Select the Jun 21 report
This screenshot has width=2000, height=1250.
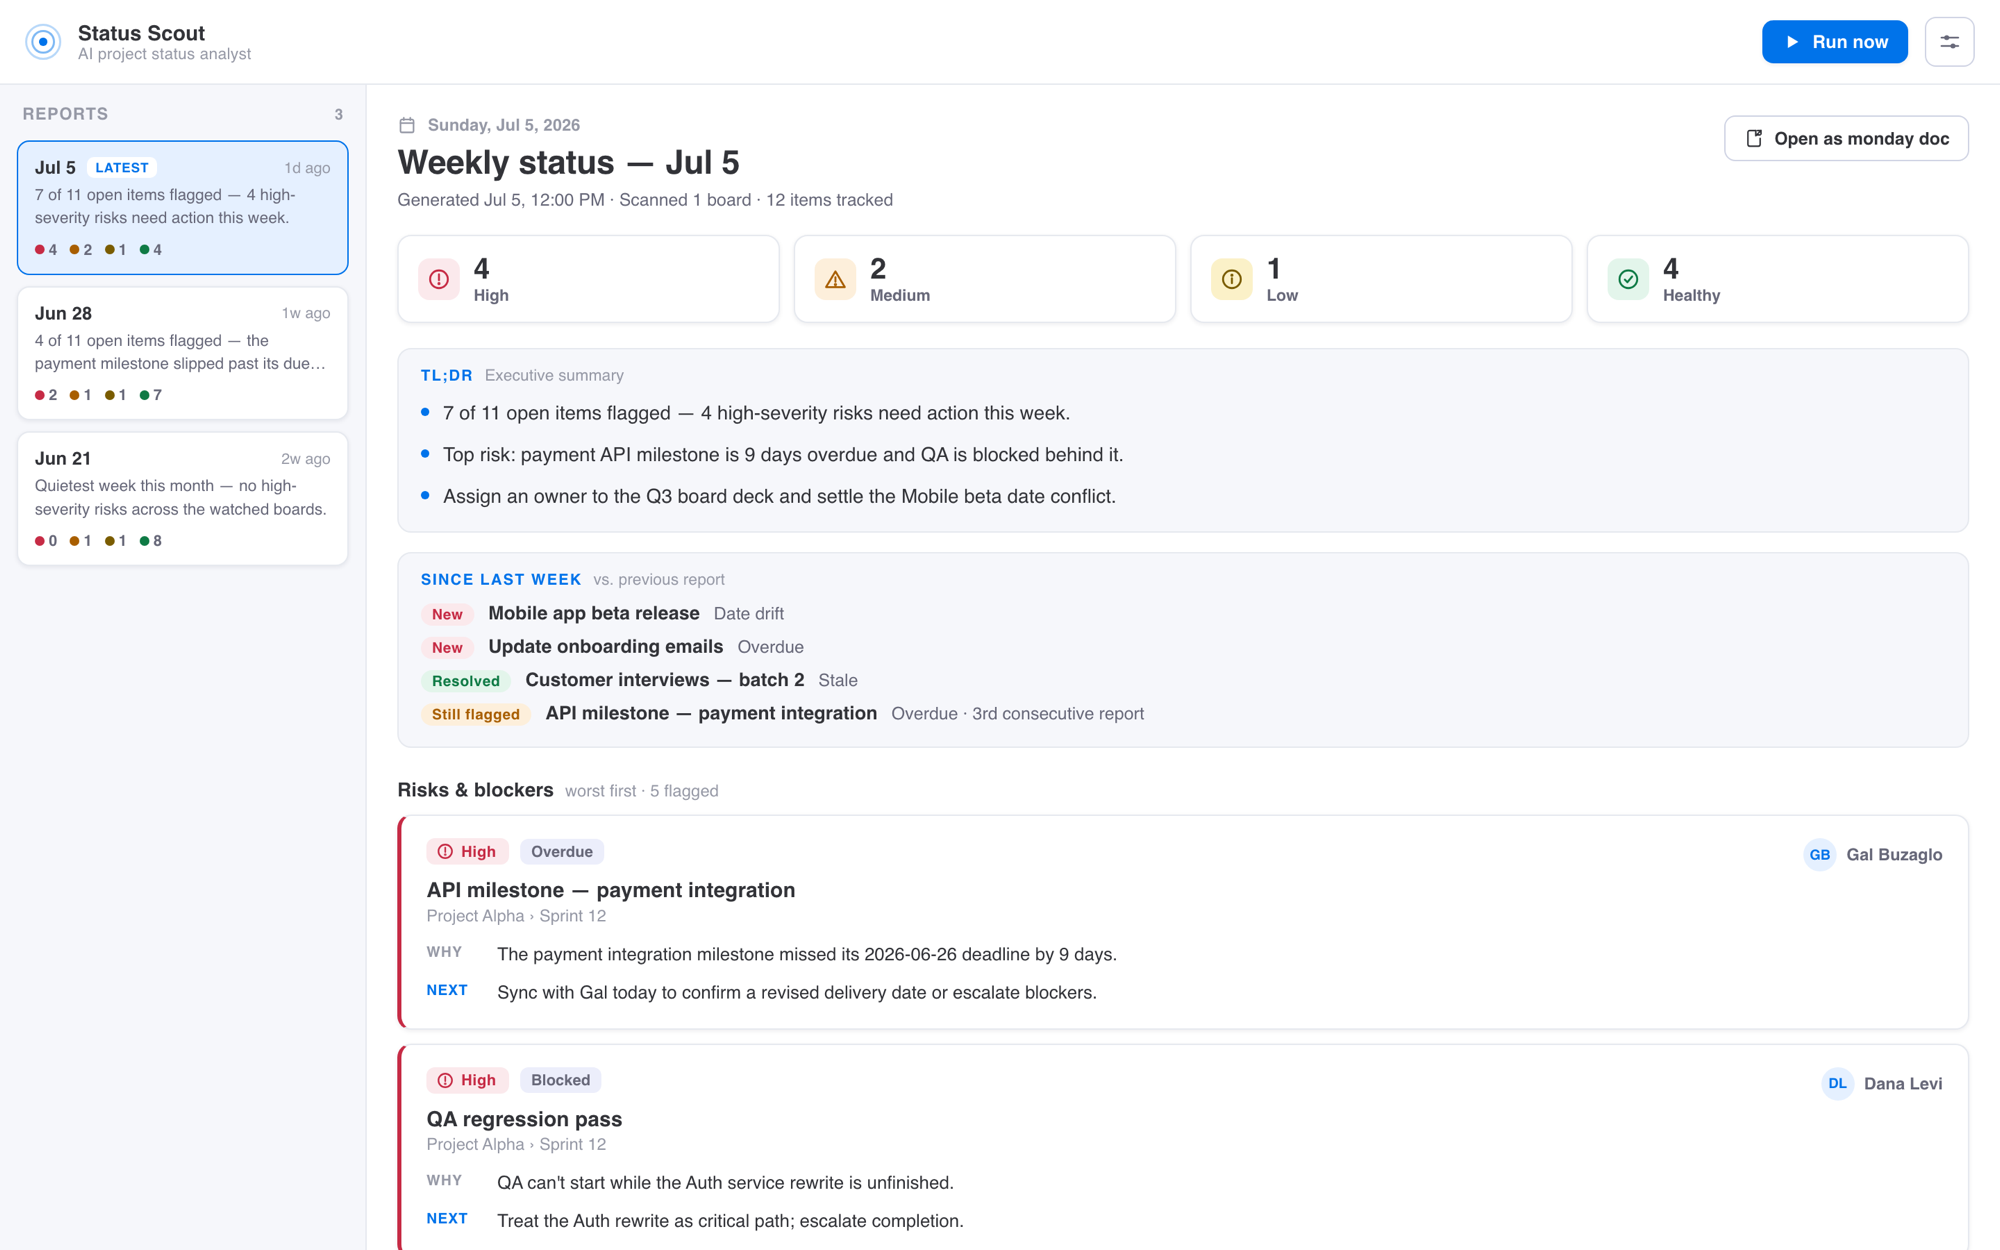coord(183,498)
